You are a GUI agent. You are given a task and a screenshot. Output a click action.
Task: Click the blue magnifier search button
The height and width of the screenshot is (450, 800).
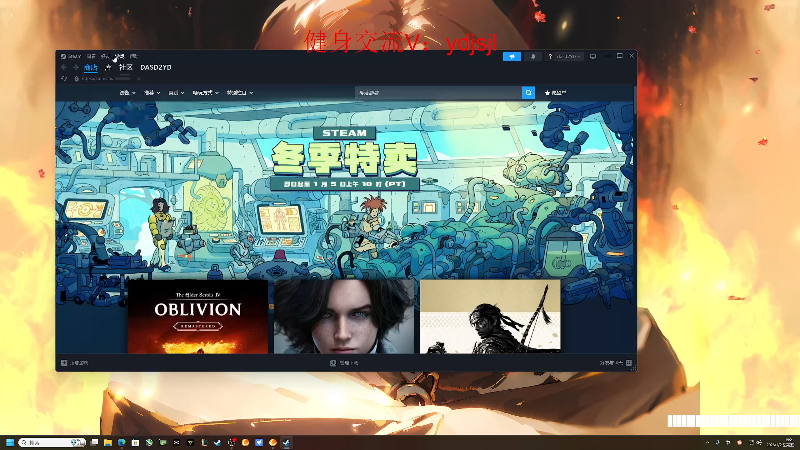pyautogui.click(x=529, y=93)
